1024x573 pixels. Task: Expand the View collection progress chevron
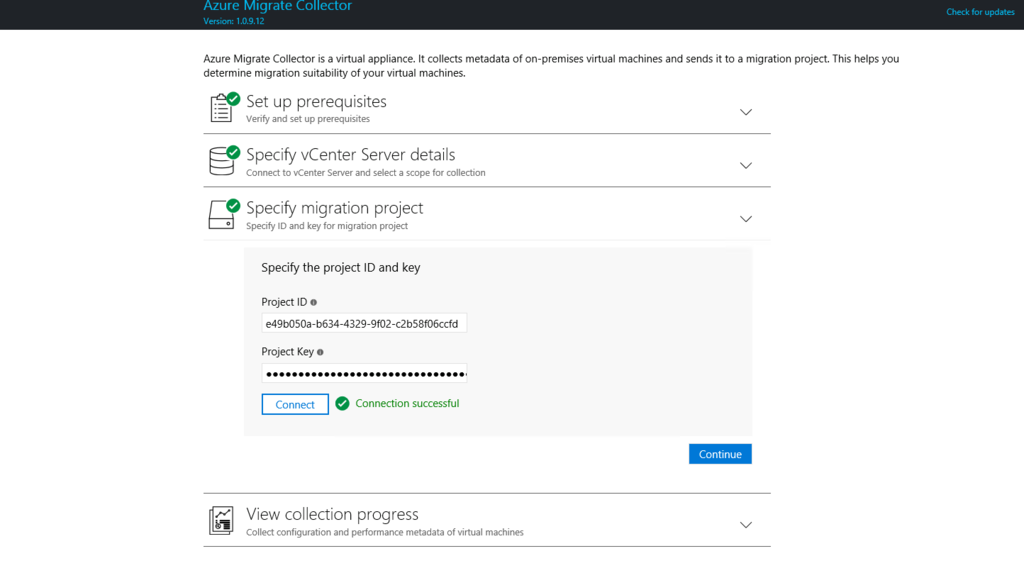[x=746, y=525]
